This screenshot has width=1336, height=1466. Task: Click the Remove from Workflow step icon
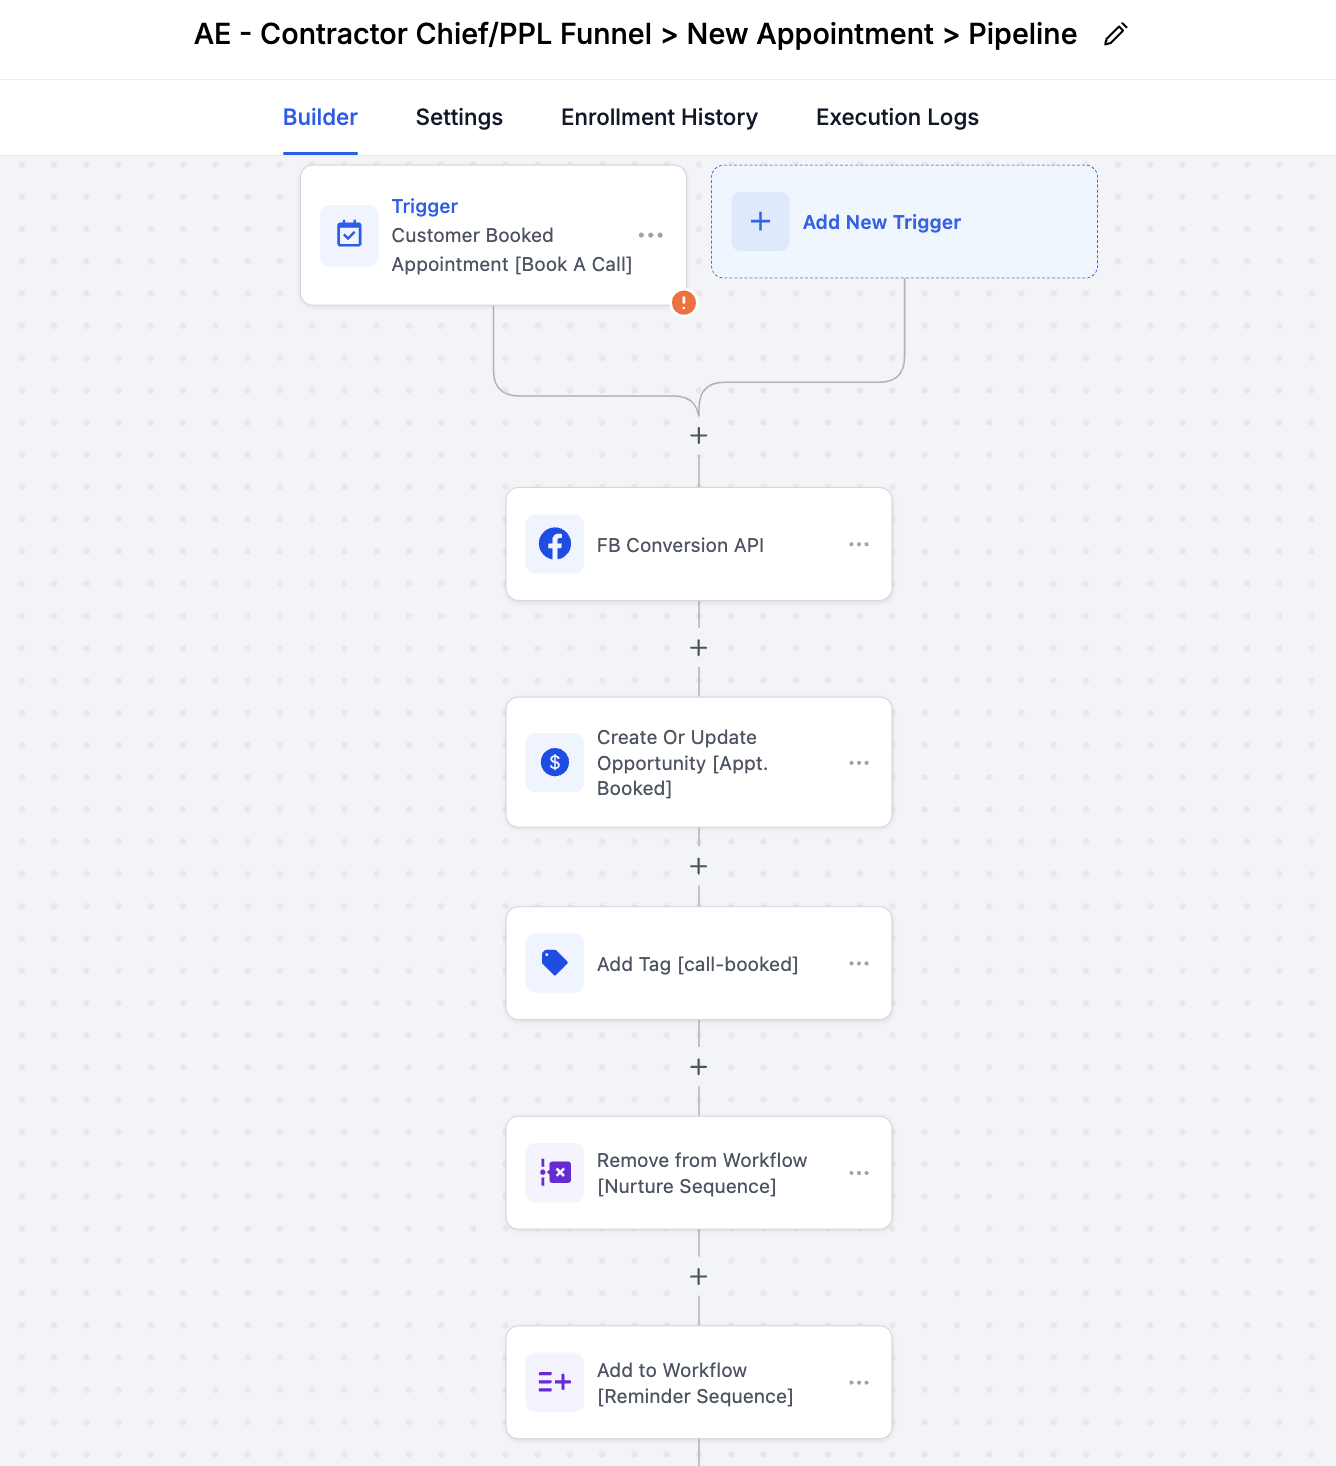pyautogui.click(x=554, y=1172)
